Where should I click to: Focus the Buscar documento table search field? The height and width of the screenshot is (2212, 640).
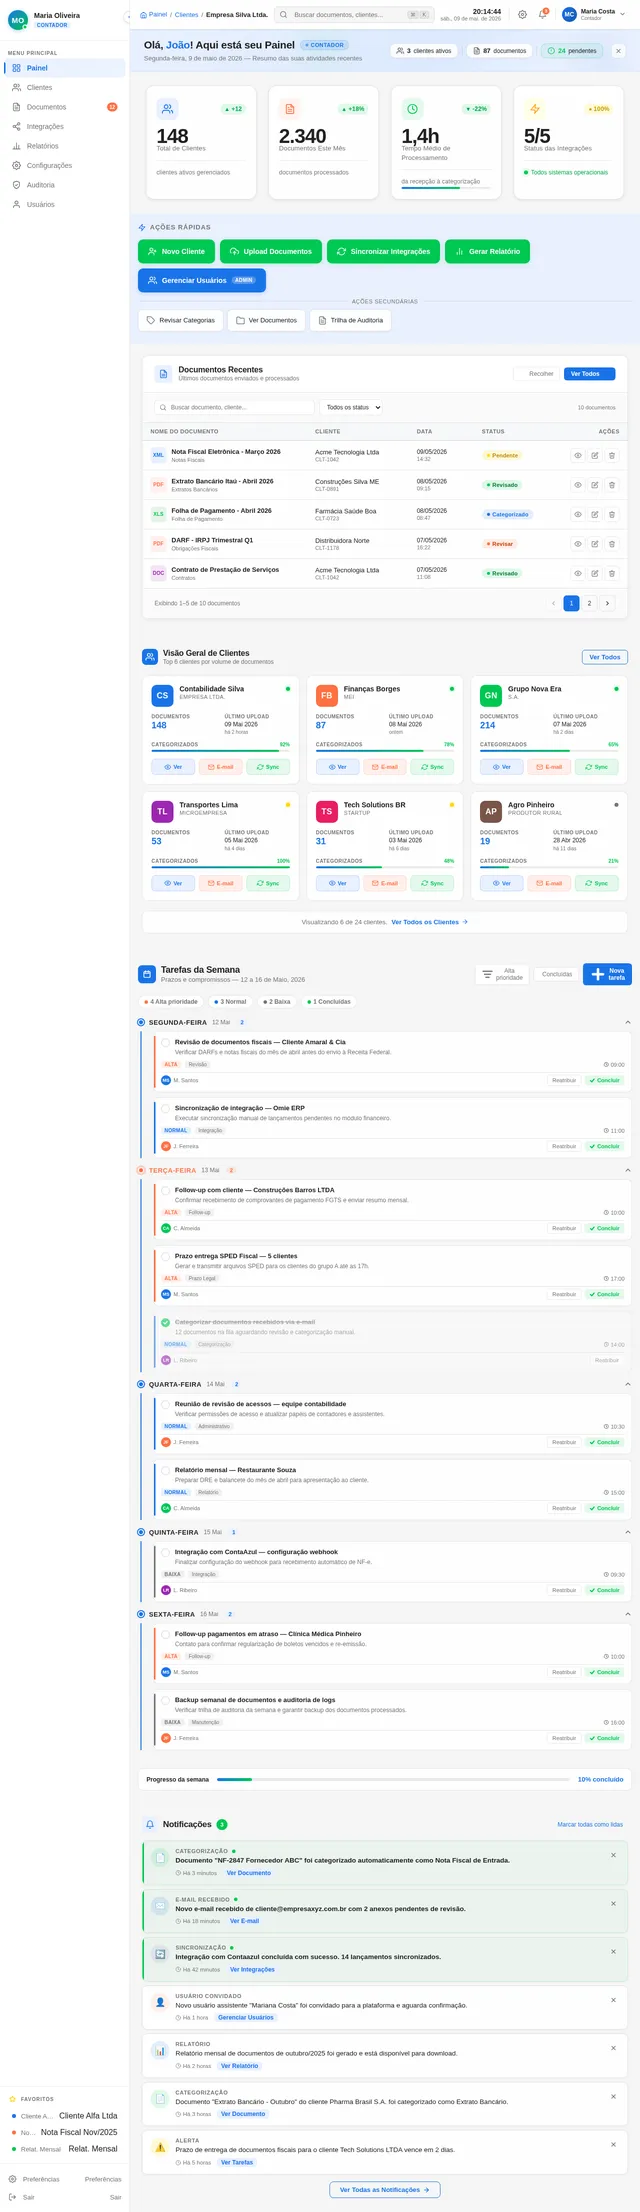(234, 407)
